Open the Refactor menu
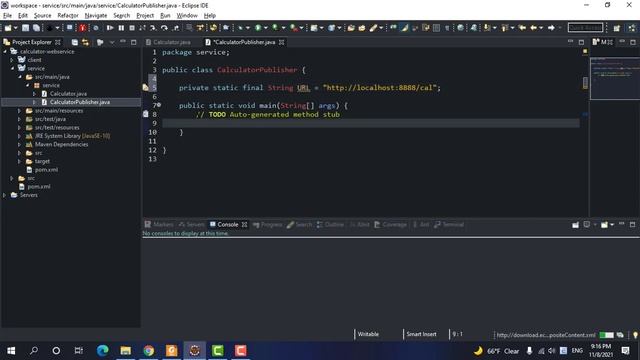The width and height of the screenshot is (640, 360). (x=68, y=16)
